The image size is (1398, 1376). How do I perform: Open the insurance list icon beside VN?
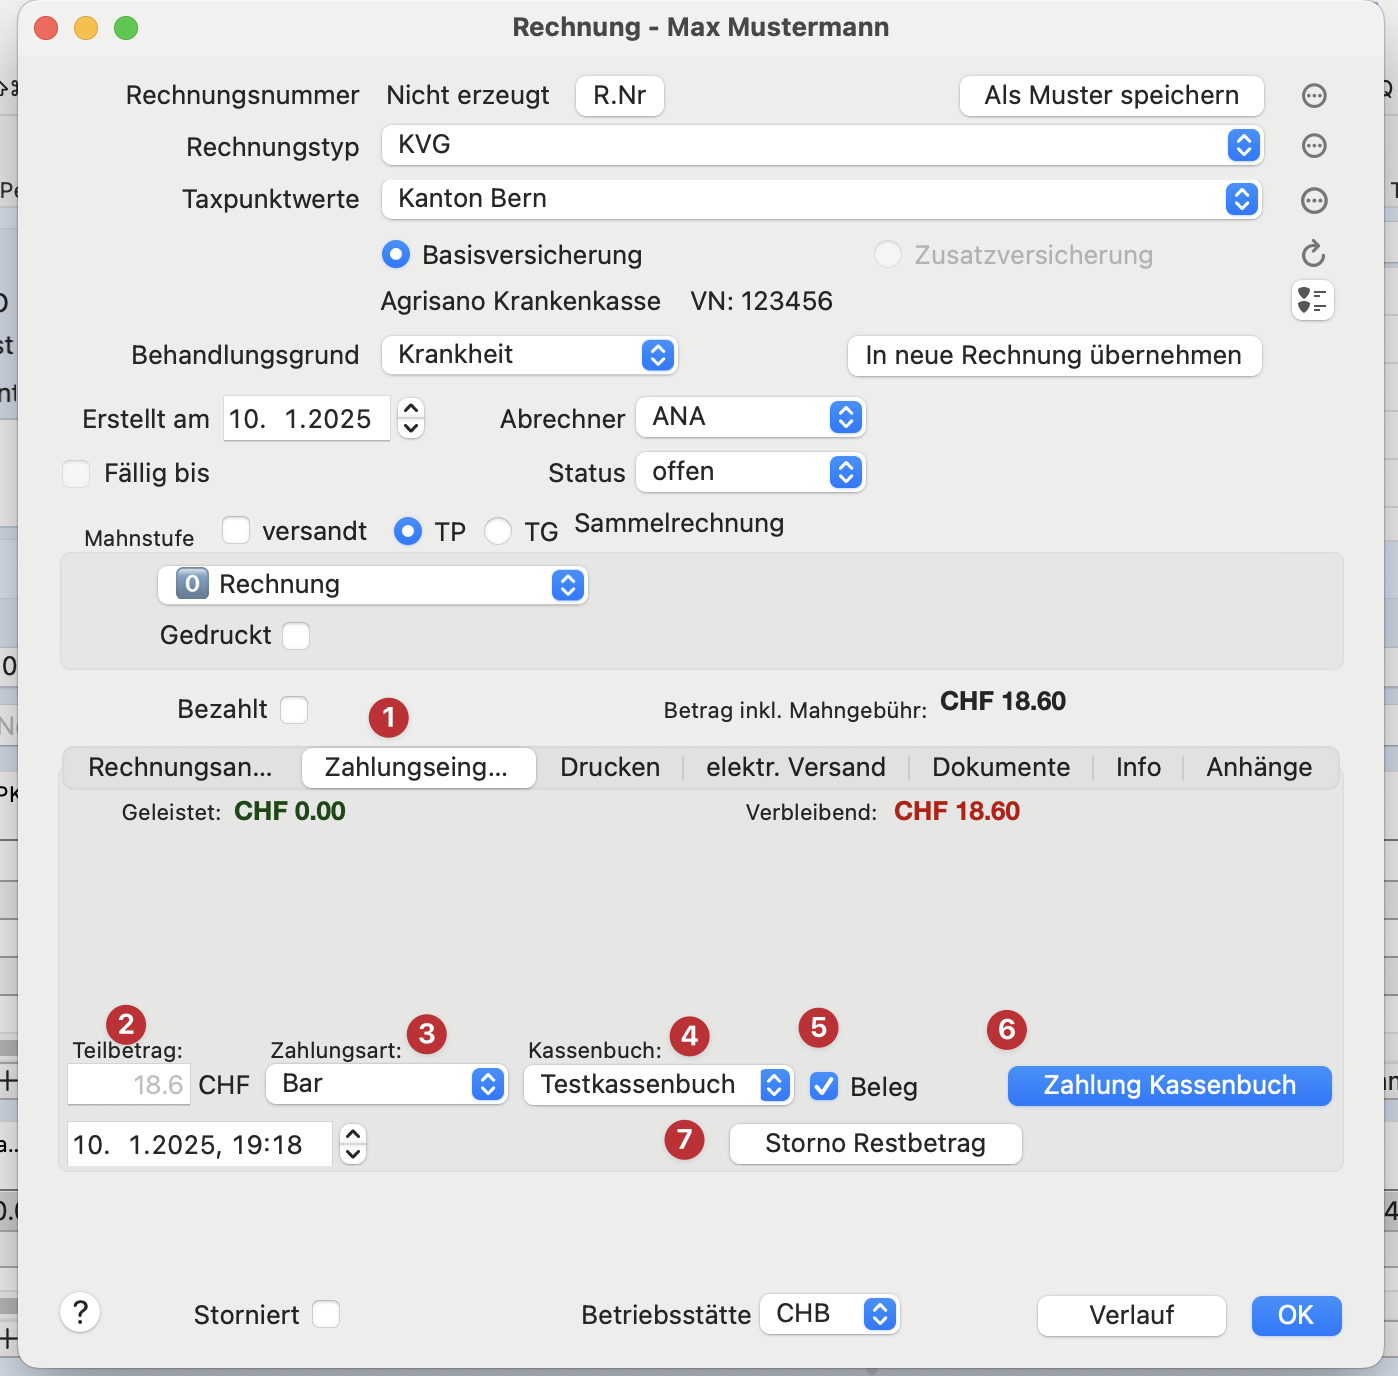point(1313,300)
